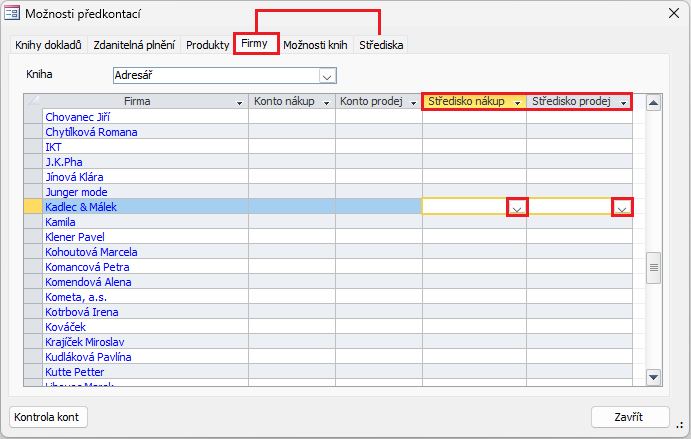Image resolution: width=691 pixels, height=439 pixels.
Task: Select the row selector for Kadlec & Málek
Action: (x=33, y=207)
